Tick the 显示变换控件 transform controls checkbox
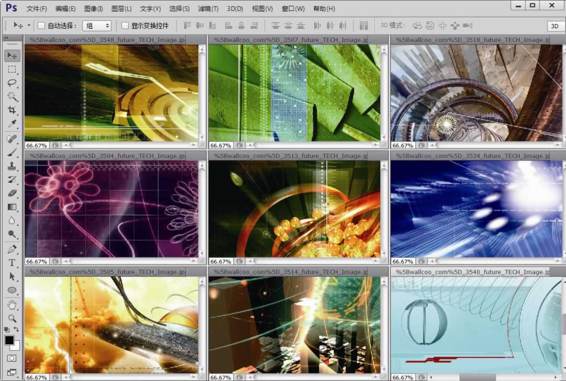 click(x=125, y=26)
